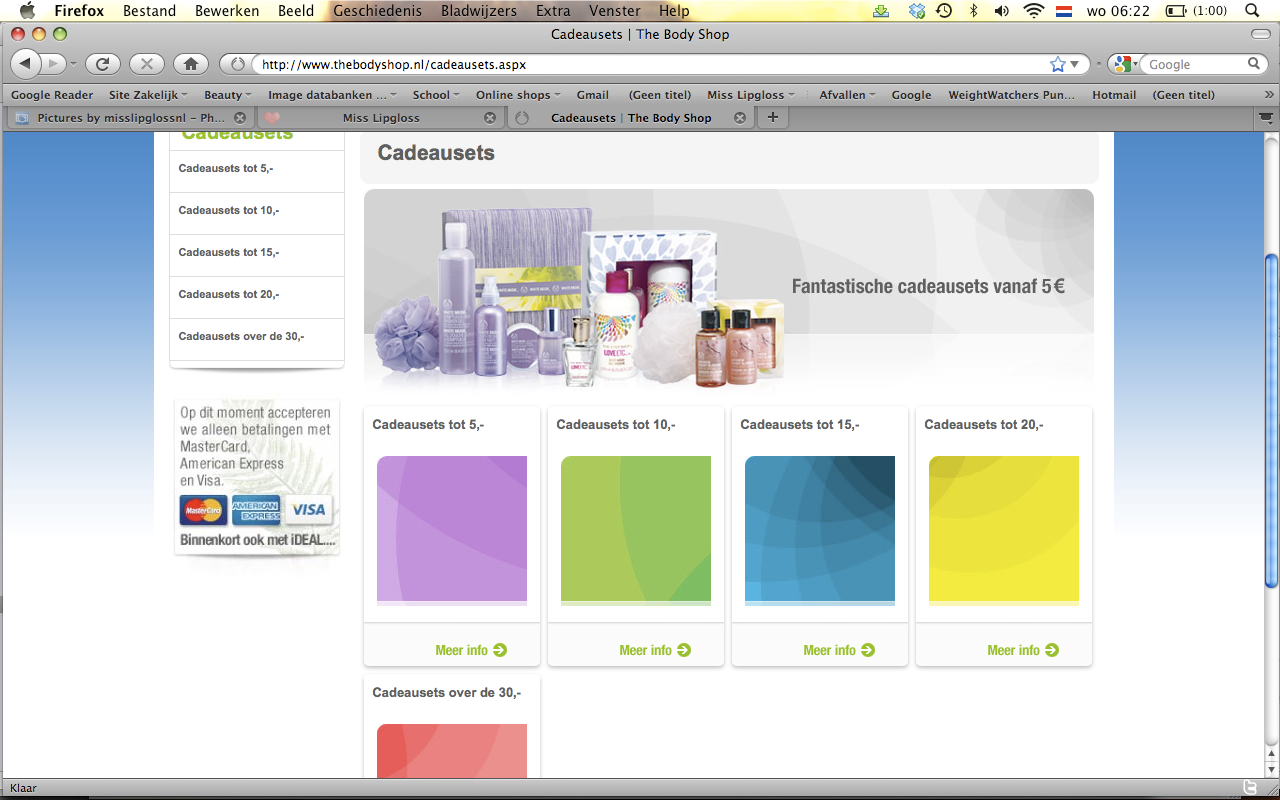Go back with the Back arrow button
Image resolution: width=1280 pixels, height=800 pixels.
tap(25, 64)
